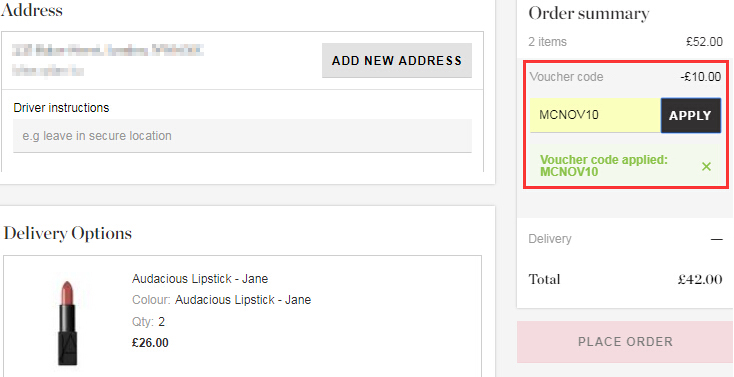Click the Address section heading

[x=32, y=10]
